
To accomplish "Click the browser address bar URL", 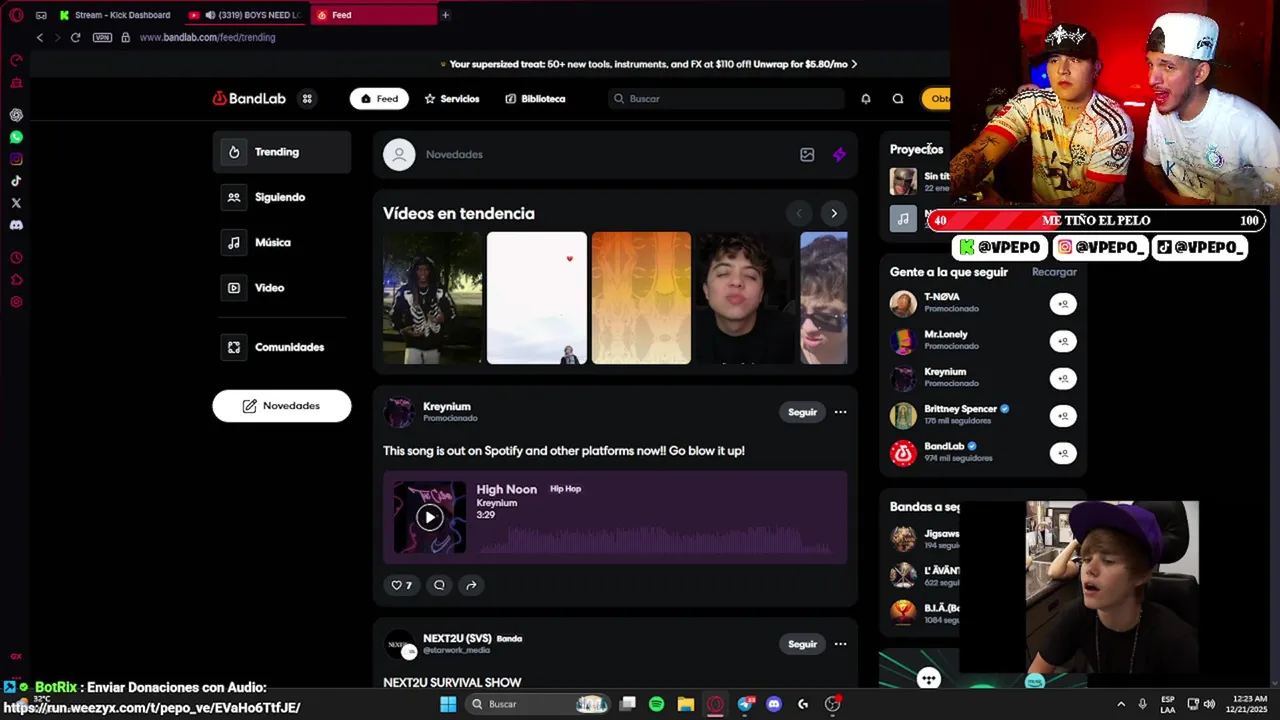I will coord(207,37).
